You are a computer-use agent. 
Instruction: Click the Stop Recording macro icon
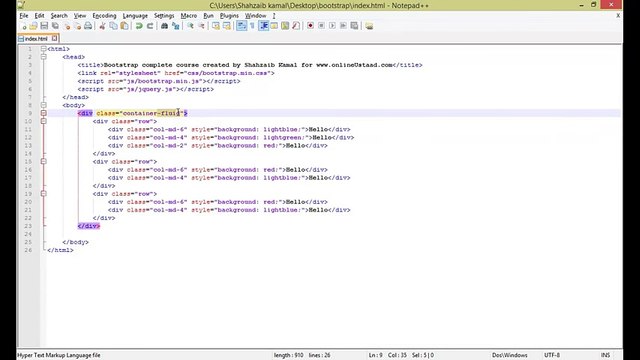click(x=321, y=26)
